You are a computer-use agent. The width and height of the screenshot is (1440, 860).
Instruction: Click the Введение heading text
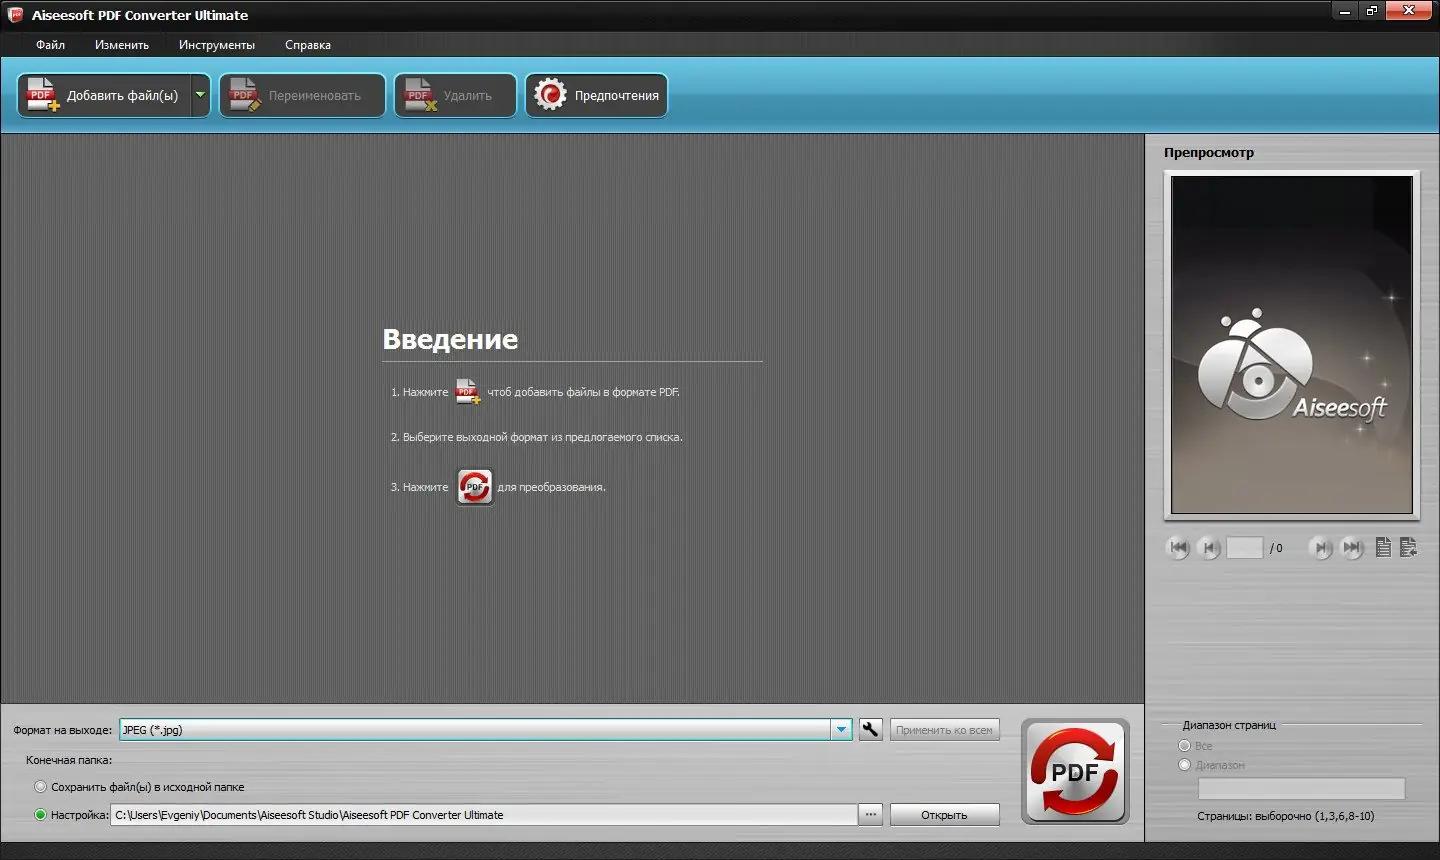point(450,339)
